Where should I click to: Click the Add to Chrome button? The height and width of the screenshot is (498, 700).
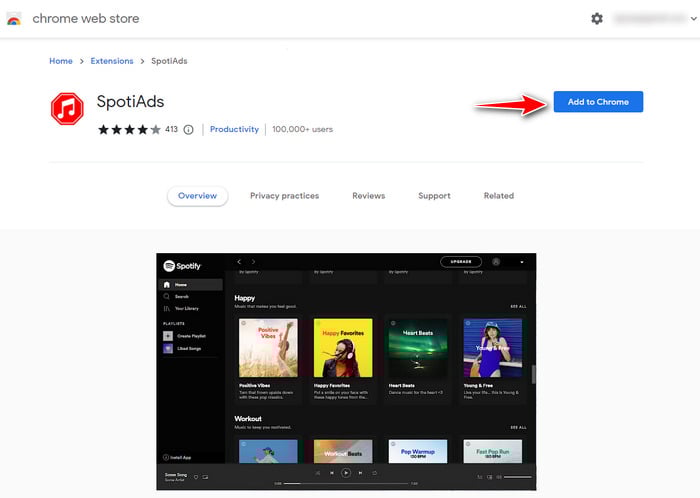coord(598,102)
